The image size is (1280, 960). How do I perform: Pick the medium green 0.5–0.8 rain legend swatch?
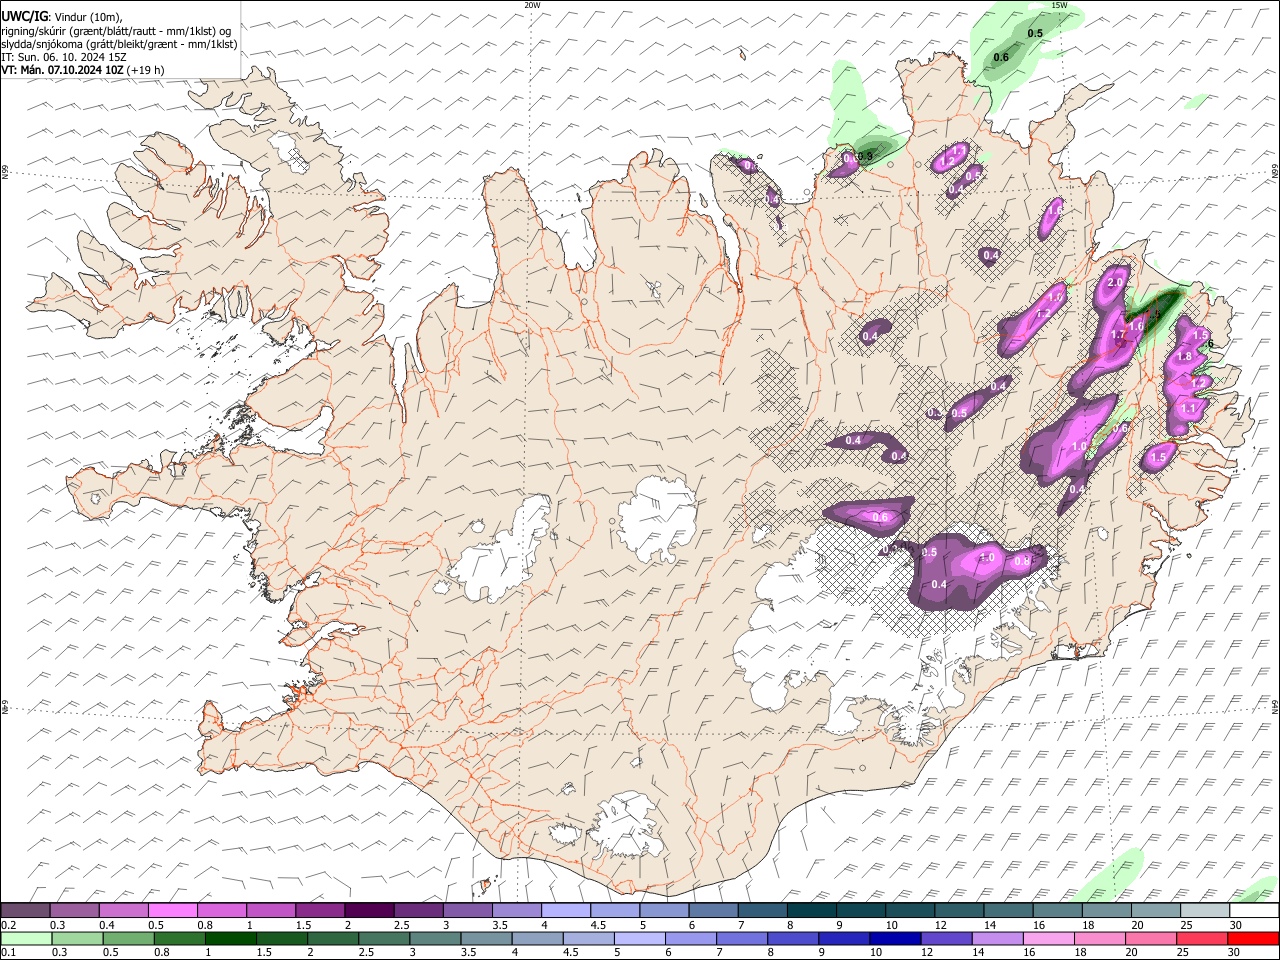[x=128, y=939]
